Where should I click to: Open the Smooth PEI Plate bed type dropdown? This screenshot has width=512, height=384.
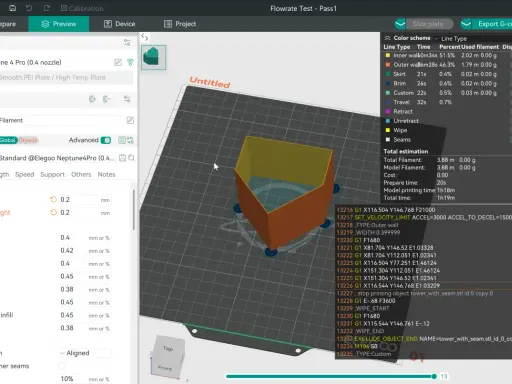[66, 78]
